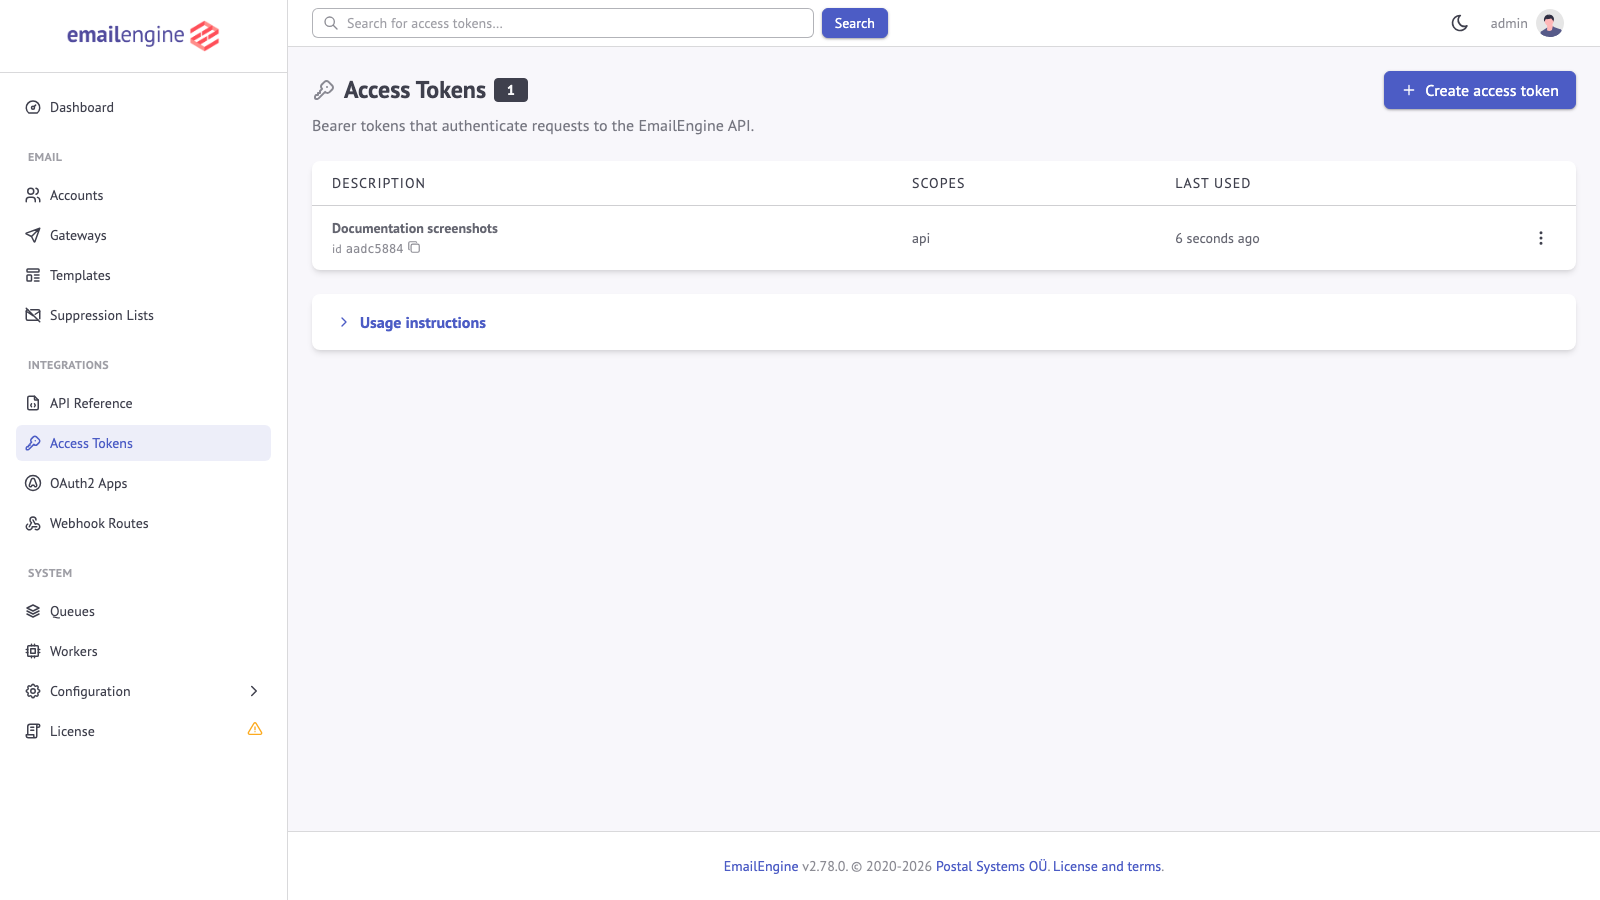Click the Search button
The height and width of the screenshot is (900, 1600).
point(855,23)
